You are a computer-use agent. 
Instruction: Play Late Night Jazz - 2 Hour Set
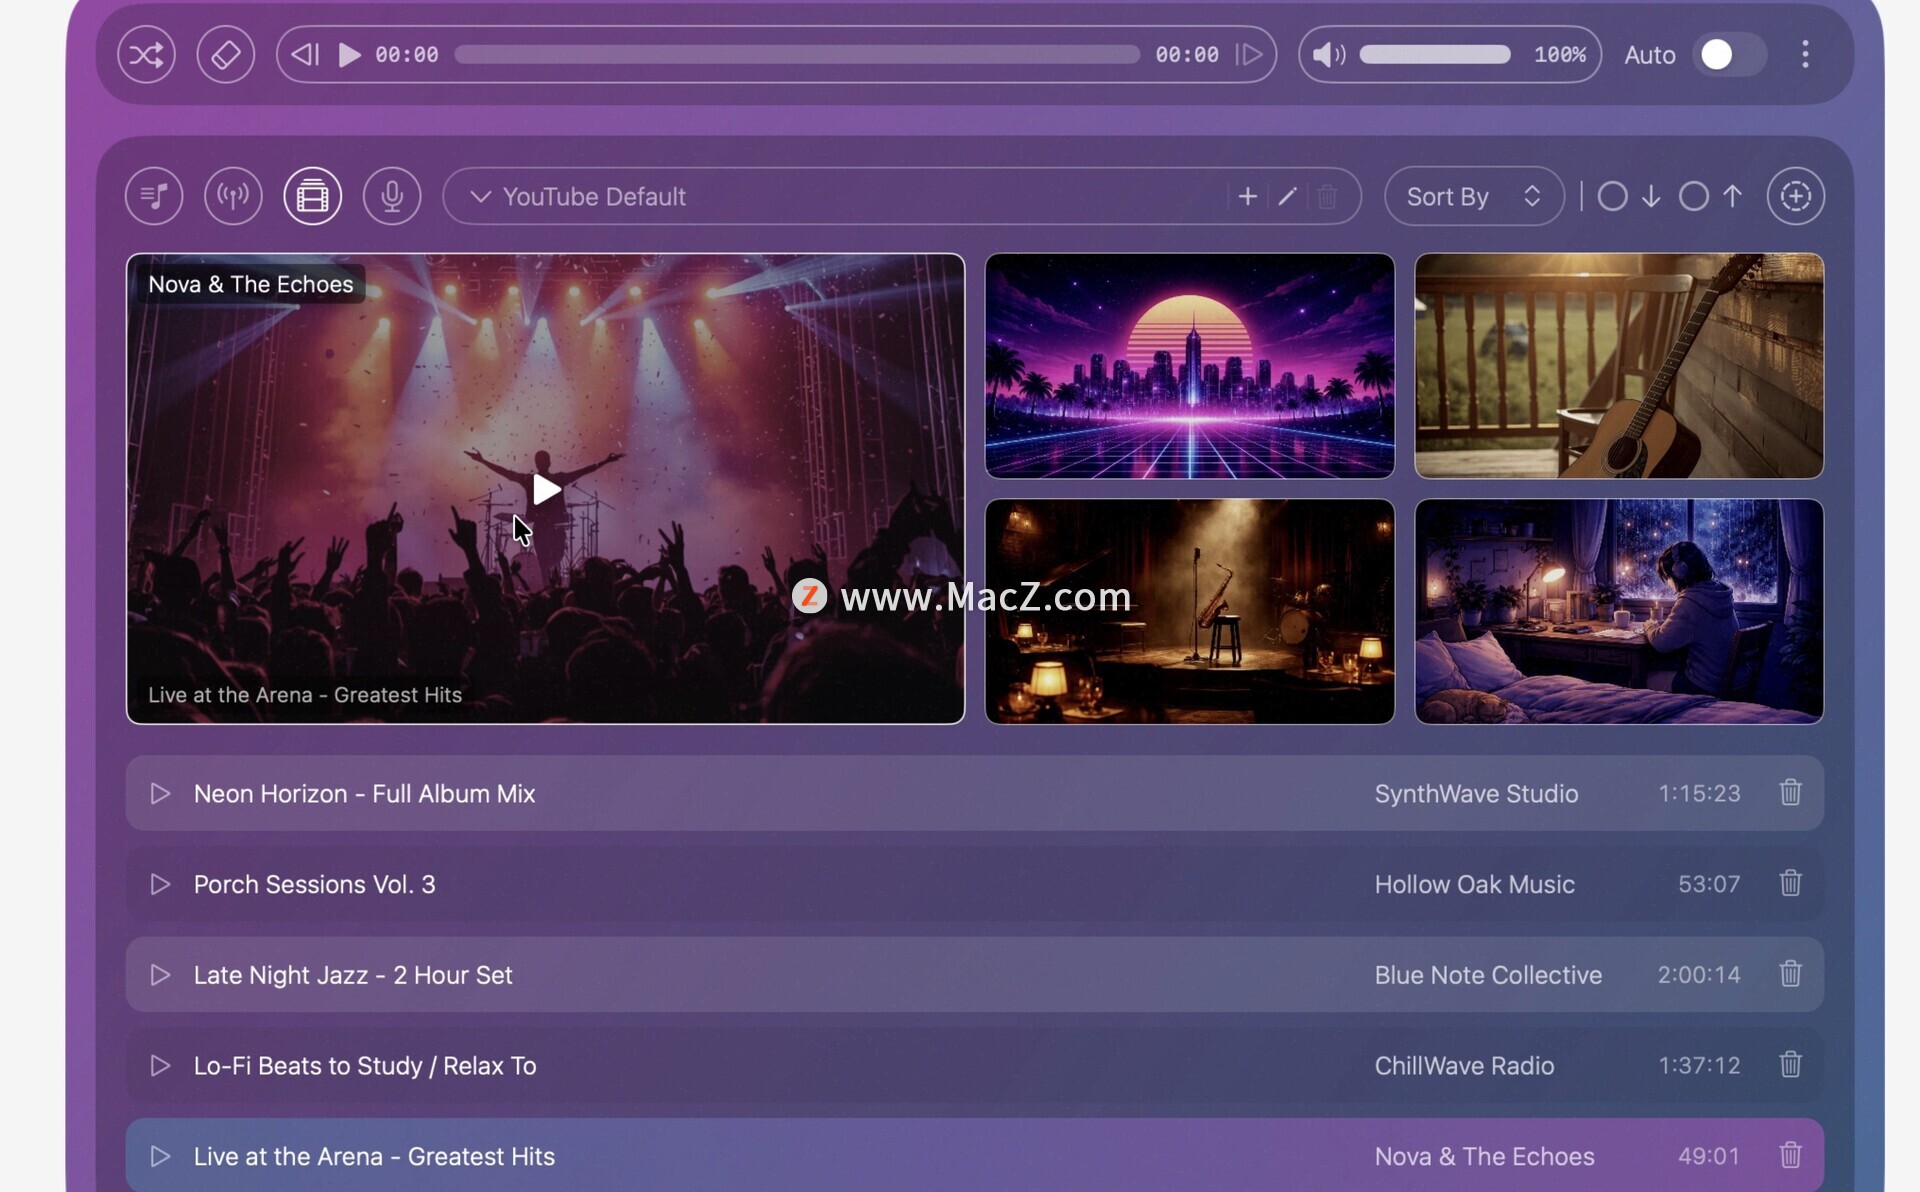point(160,975)
